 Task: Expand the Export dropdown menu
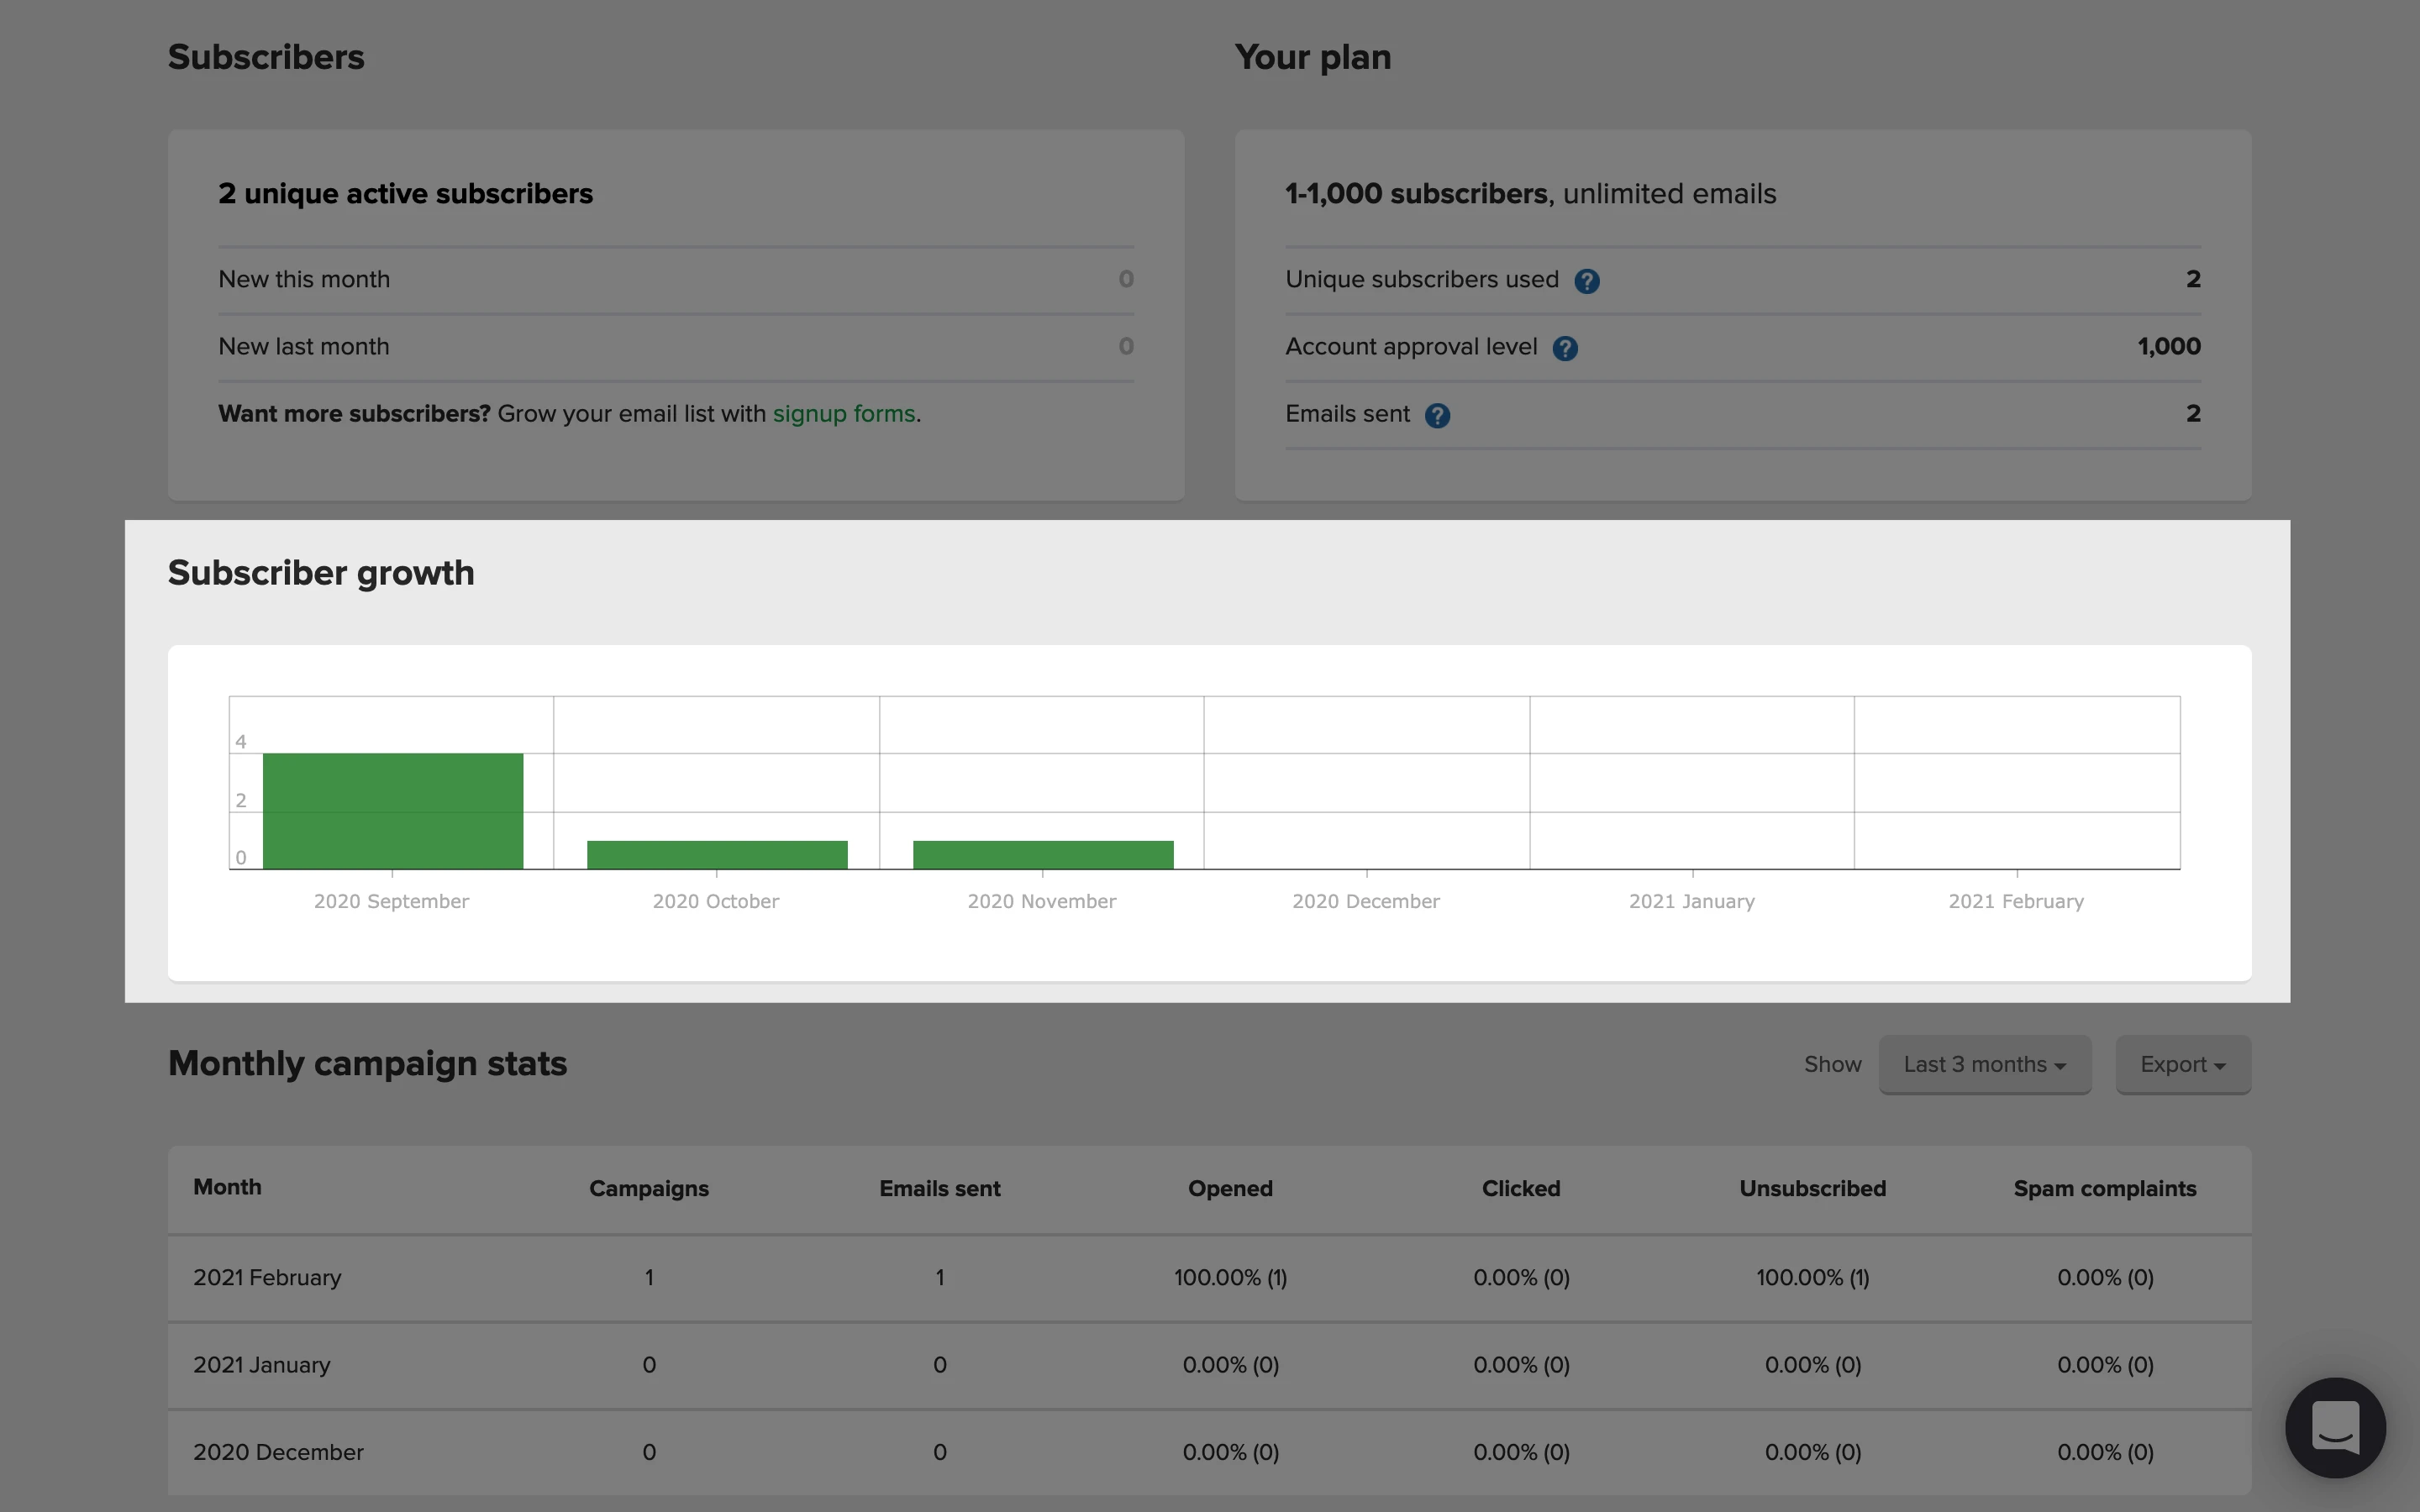point(2182,1064)
